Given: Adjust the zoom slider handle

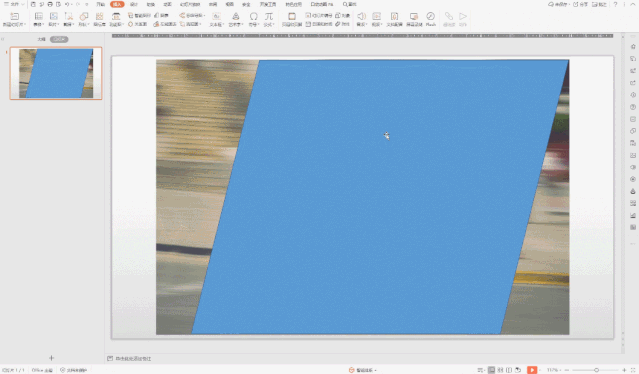Looking at the screenshot, I should click(x=596, y=370).
